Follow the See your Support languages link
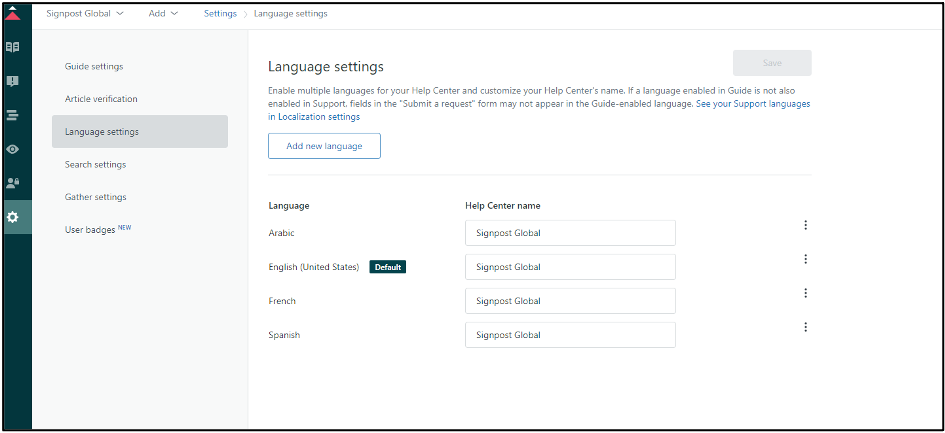 pyautogui.click(x=753, y=104)
